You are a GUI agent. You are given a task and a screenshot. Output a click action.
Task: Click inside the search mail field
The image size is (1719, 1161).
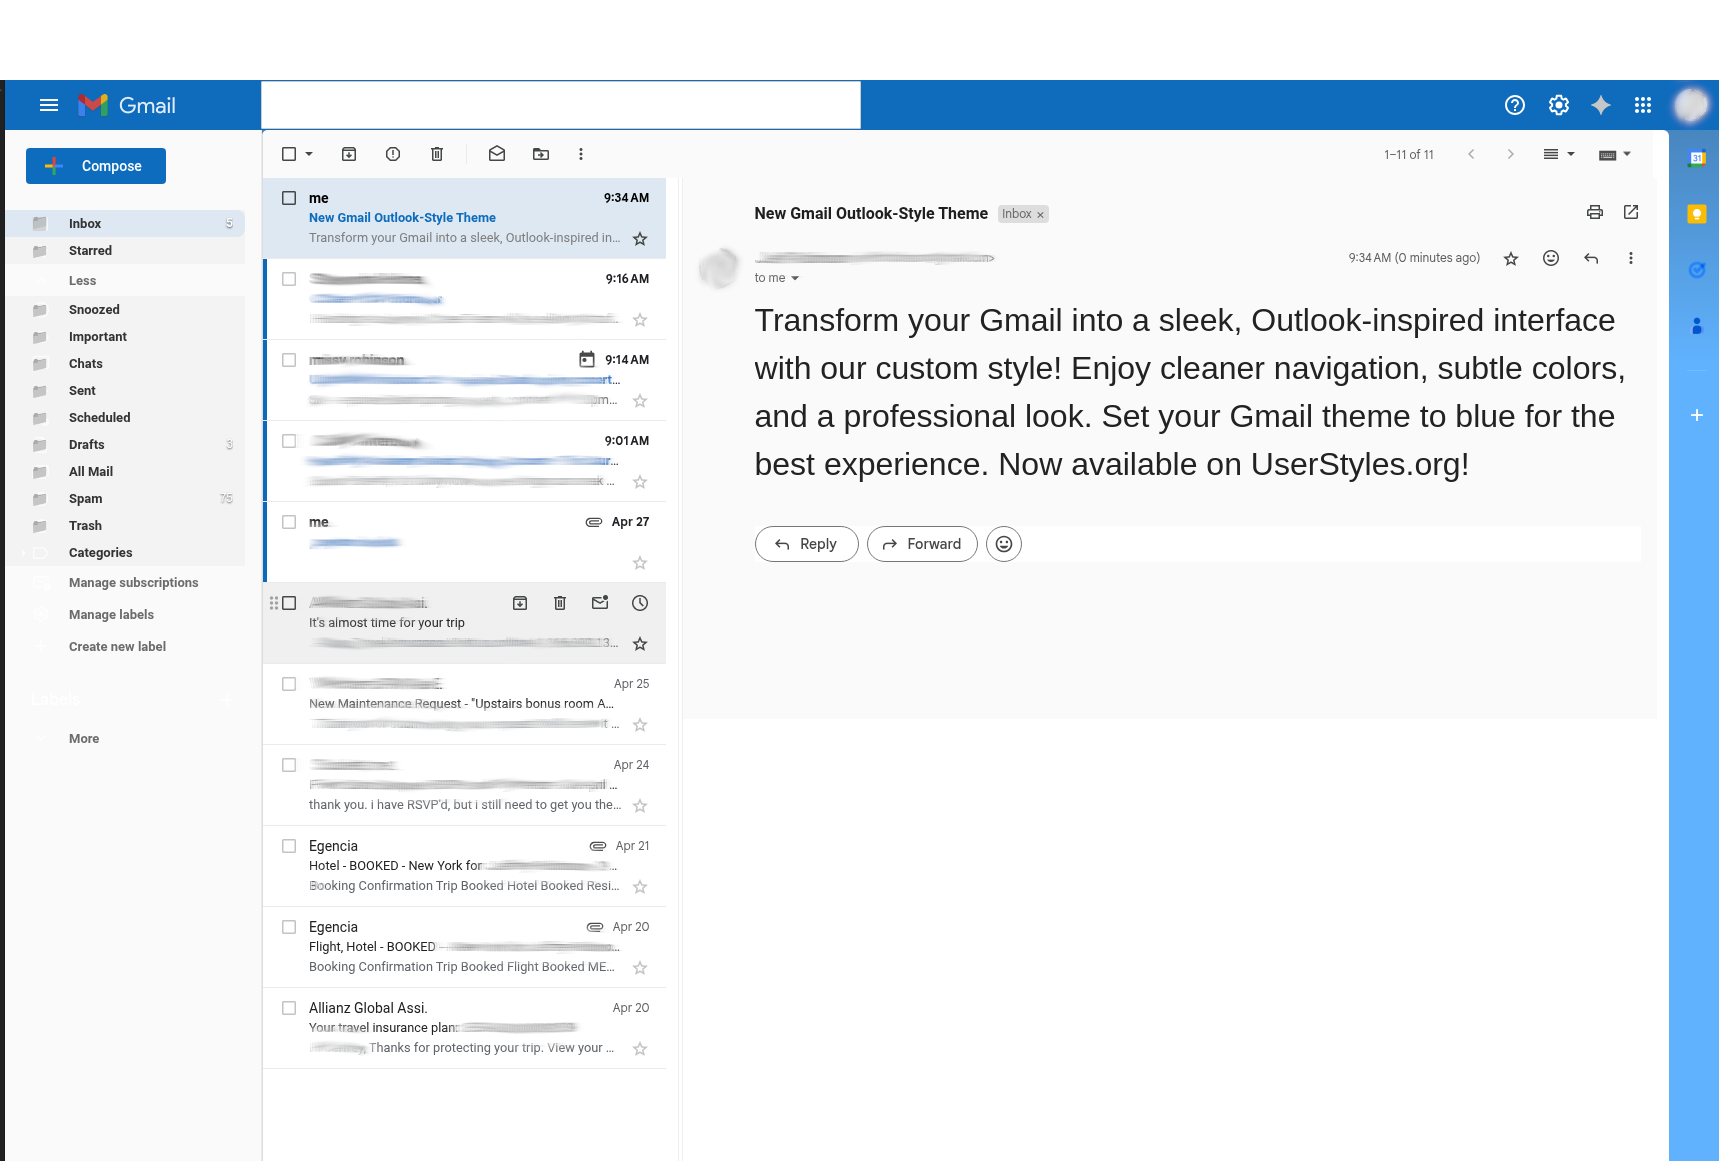click(560, 104)
